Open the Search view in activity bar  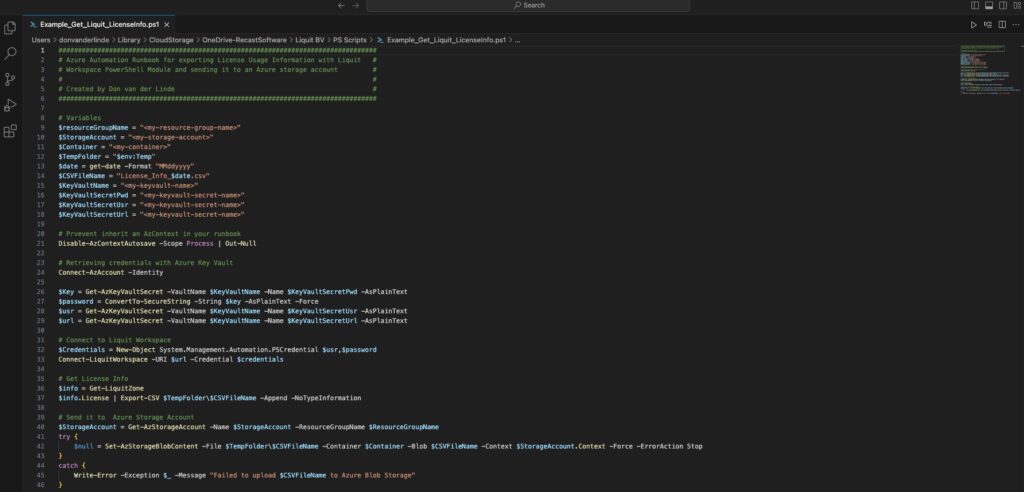pos(11,54)
